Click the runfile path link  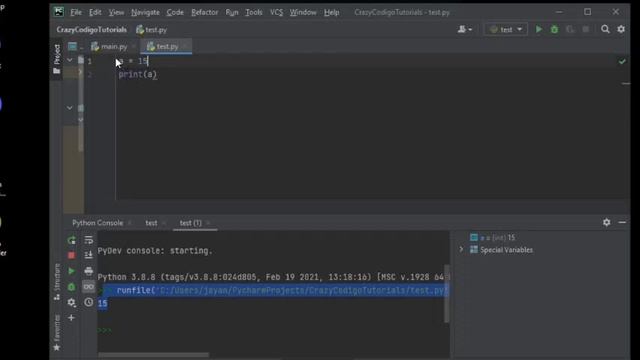pyautogui.click(x=302, y=290)
